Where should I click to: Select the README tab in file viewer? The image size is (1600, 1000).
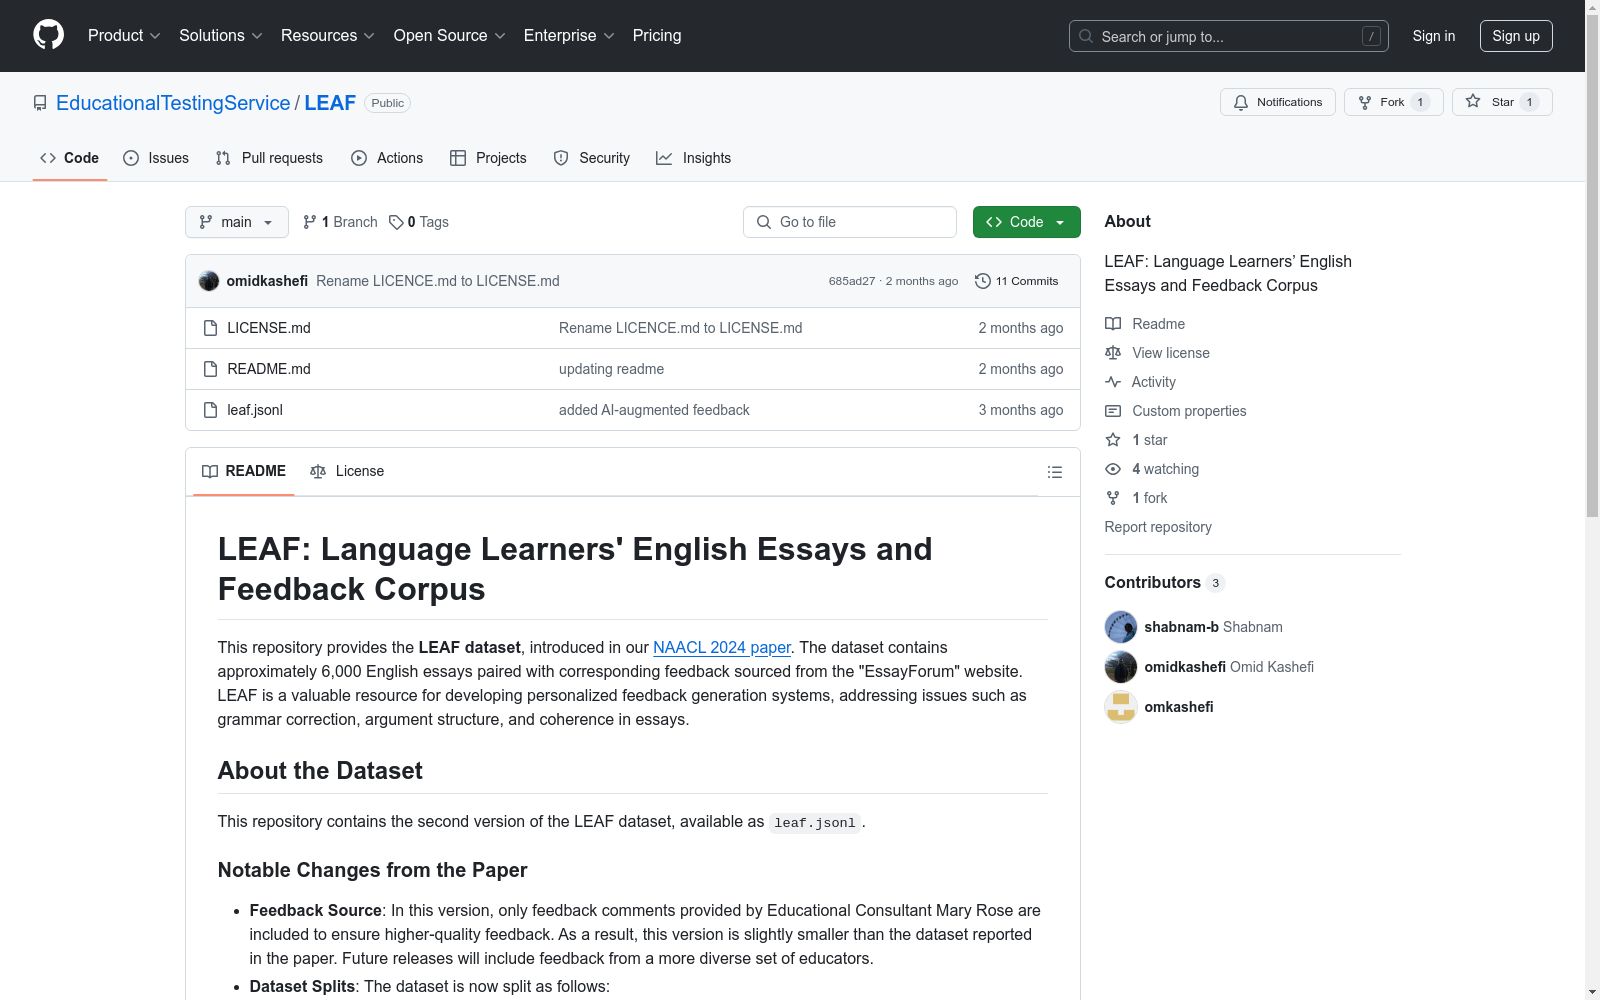(244, 471)
